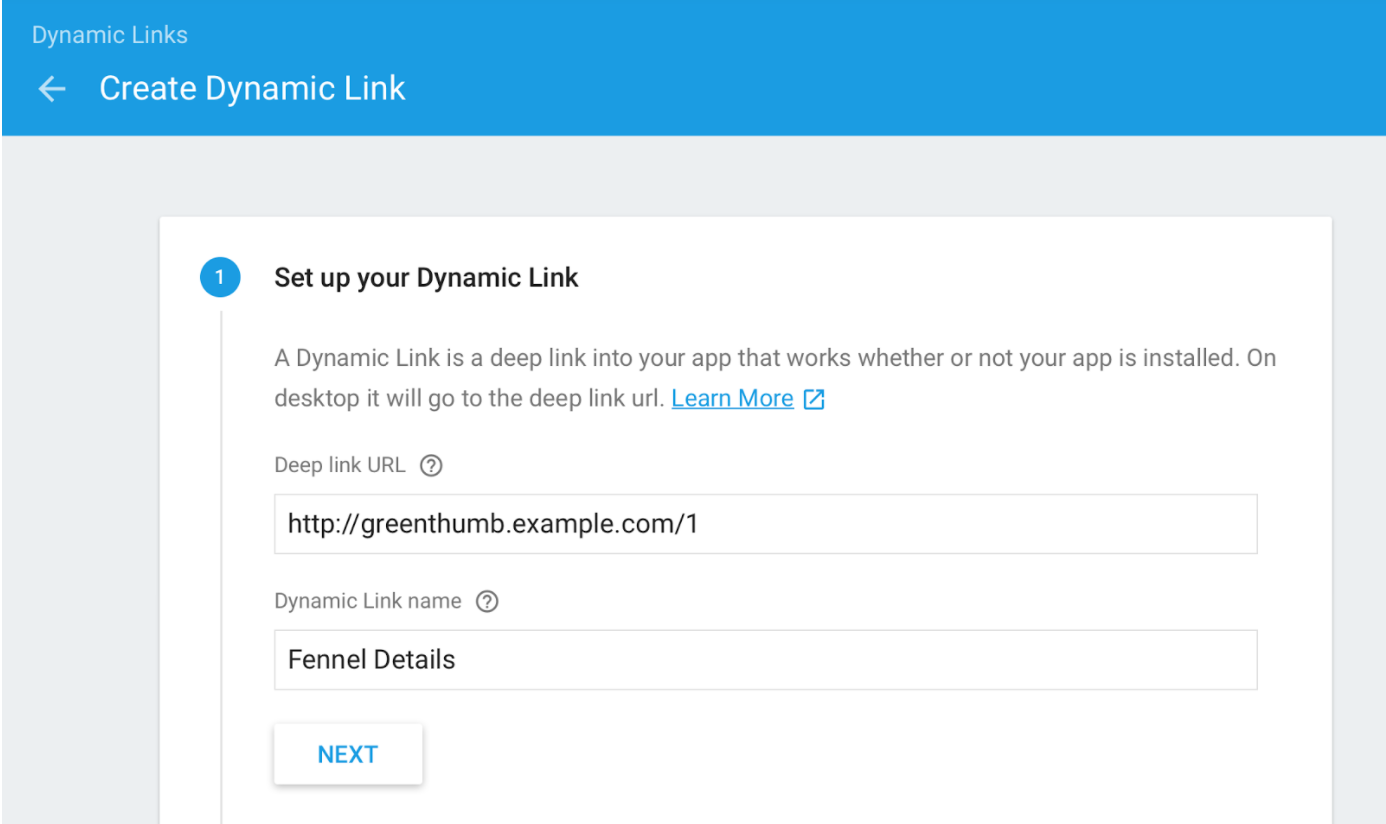Click the Create Dynamic Link page title
The width and height of the screenshot is (1386, 824).
pos(252,89)
